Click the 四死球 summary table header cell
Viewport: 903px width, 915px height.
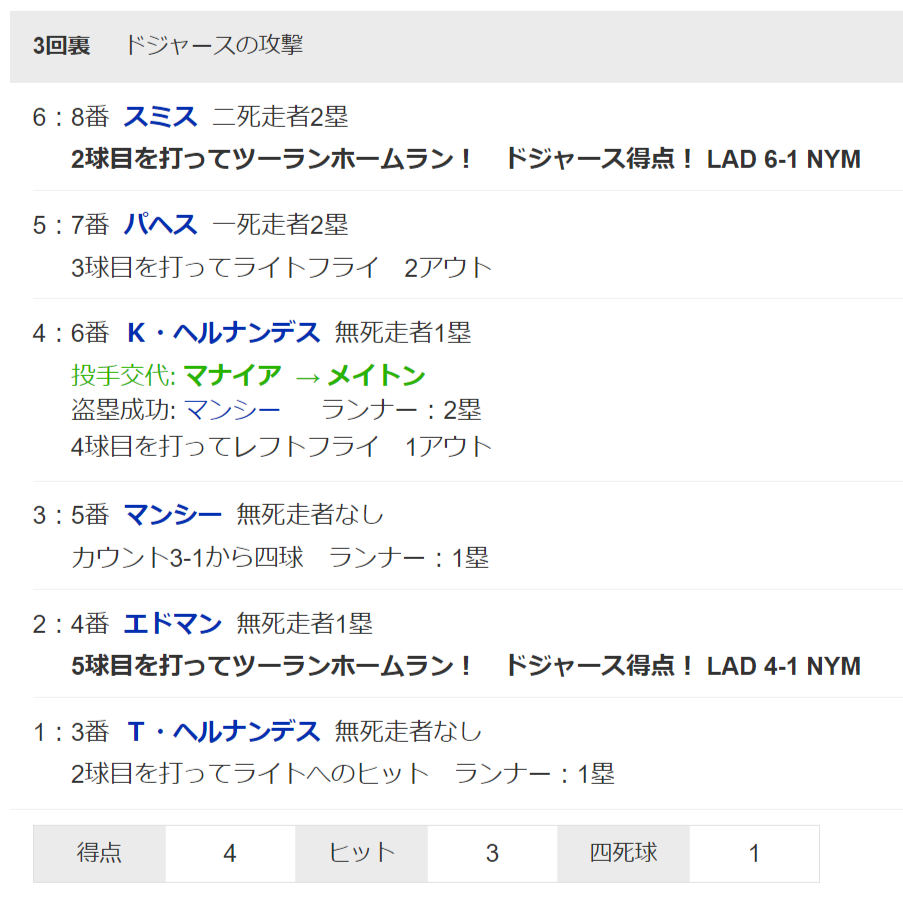tap(623, 853)
